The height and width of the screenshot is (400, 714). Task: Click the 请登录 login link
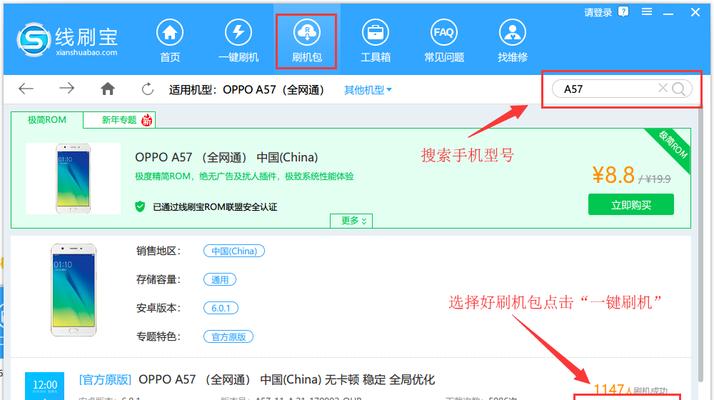point(598,12)
